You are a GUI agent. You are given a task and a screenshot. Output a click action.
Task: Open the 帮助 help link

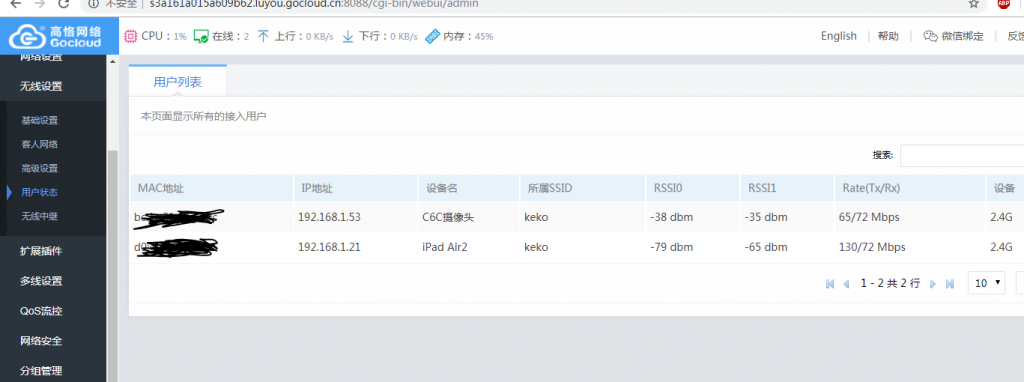888,36
